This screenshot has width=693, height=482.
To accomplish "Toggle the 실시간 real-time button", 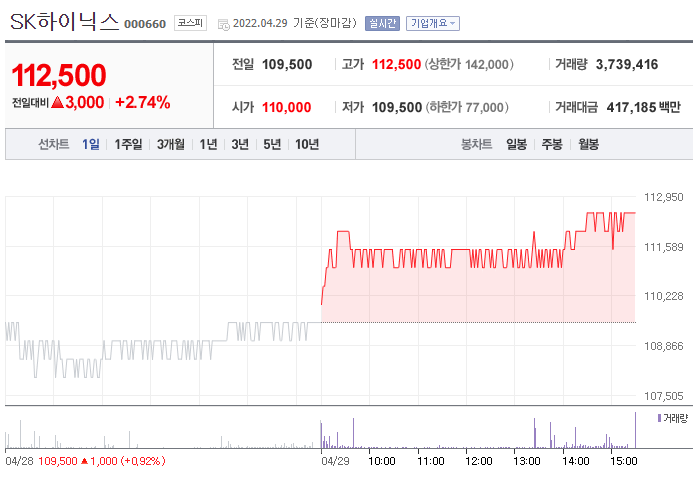I will 382,23.
